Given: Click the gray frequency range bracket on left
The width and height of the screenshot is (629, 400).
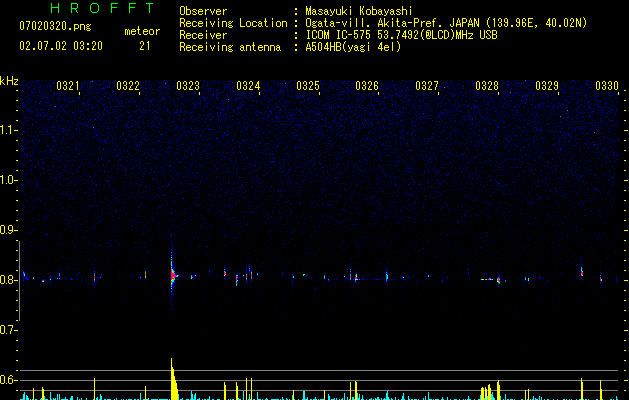Looking at the screenshot, I should coord(19,280).
